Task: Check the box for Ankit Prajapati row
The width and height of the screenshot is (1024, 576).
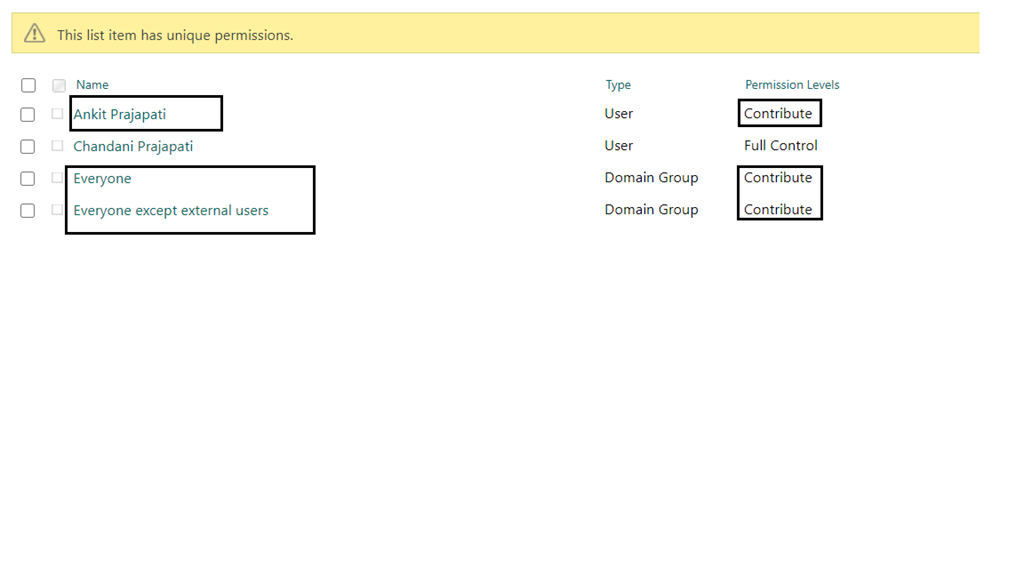Action: (27, 114)
